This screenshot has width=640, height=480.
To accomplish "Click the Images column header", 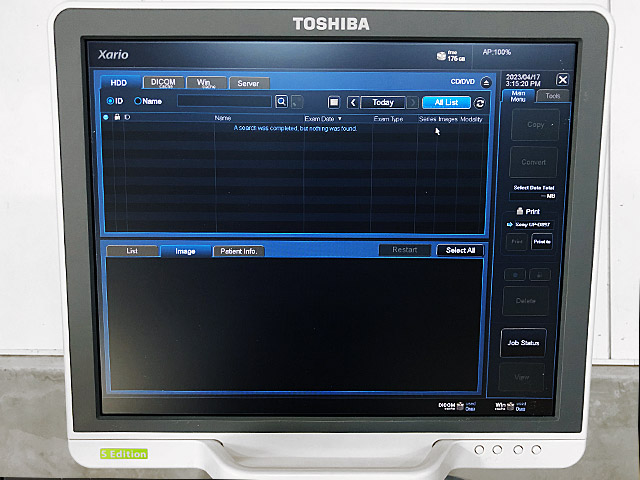I will point(447,119).
